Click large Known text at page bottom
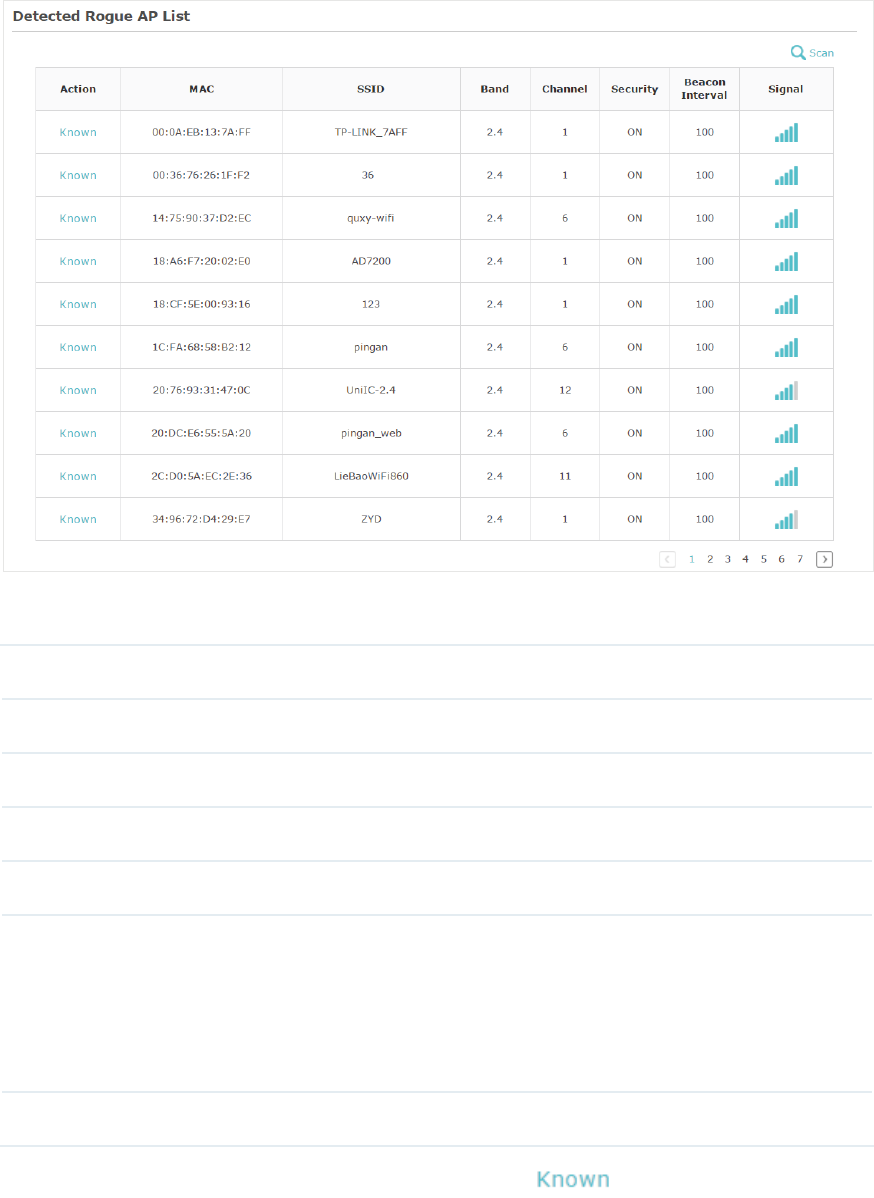Screen dimensions: 874x1198 click(x=573, y=1179)
